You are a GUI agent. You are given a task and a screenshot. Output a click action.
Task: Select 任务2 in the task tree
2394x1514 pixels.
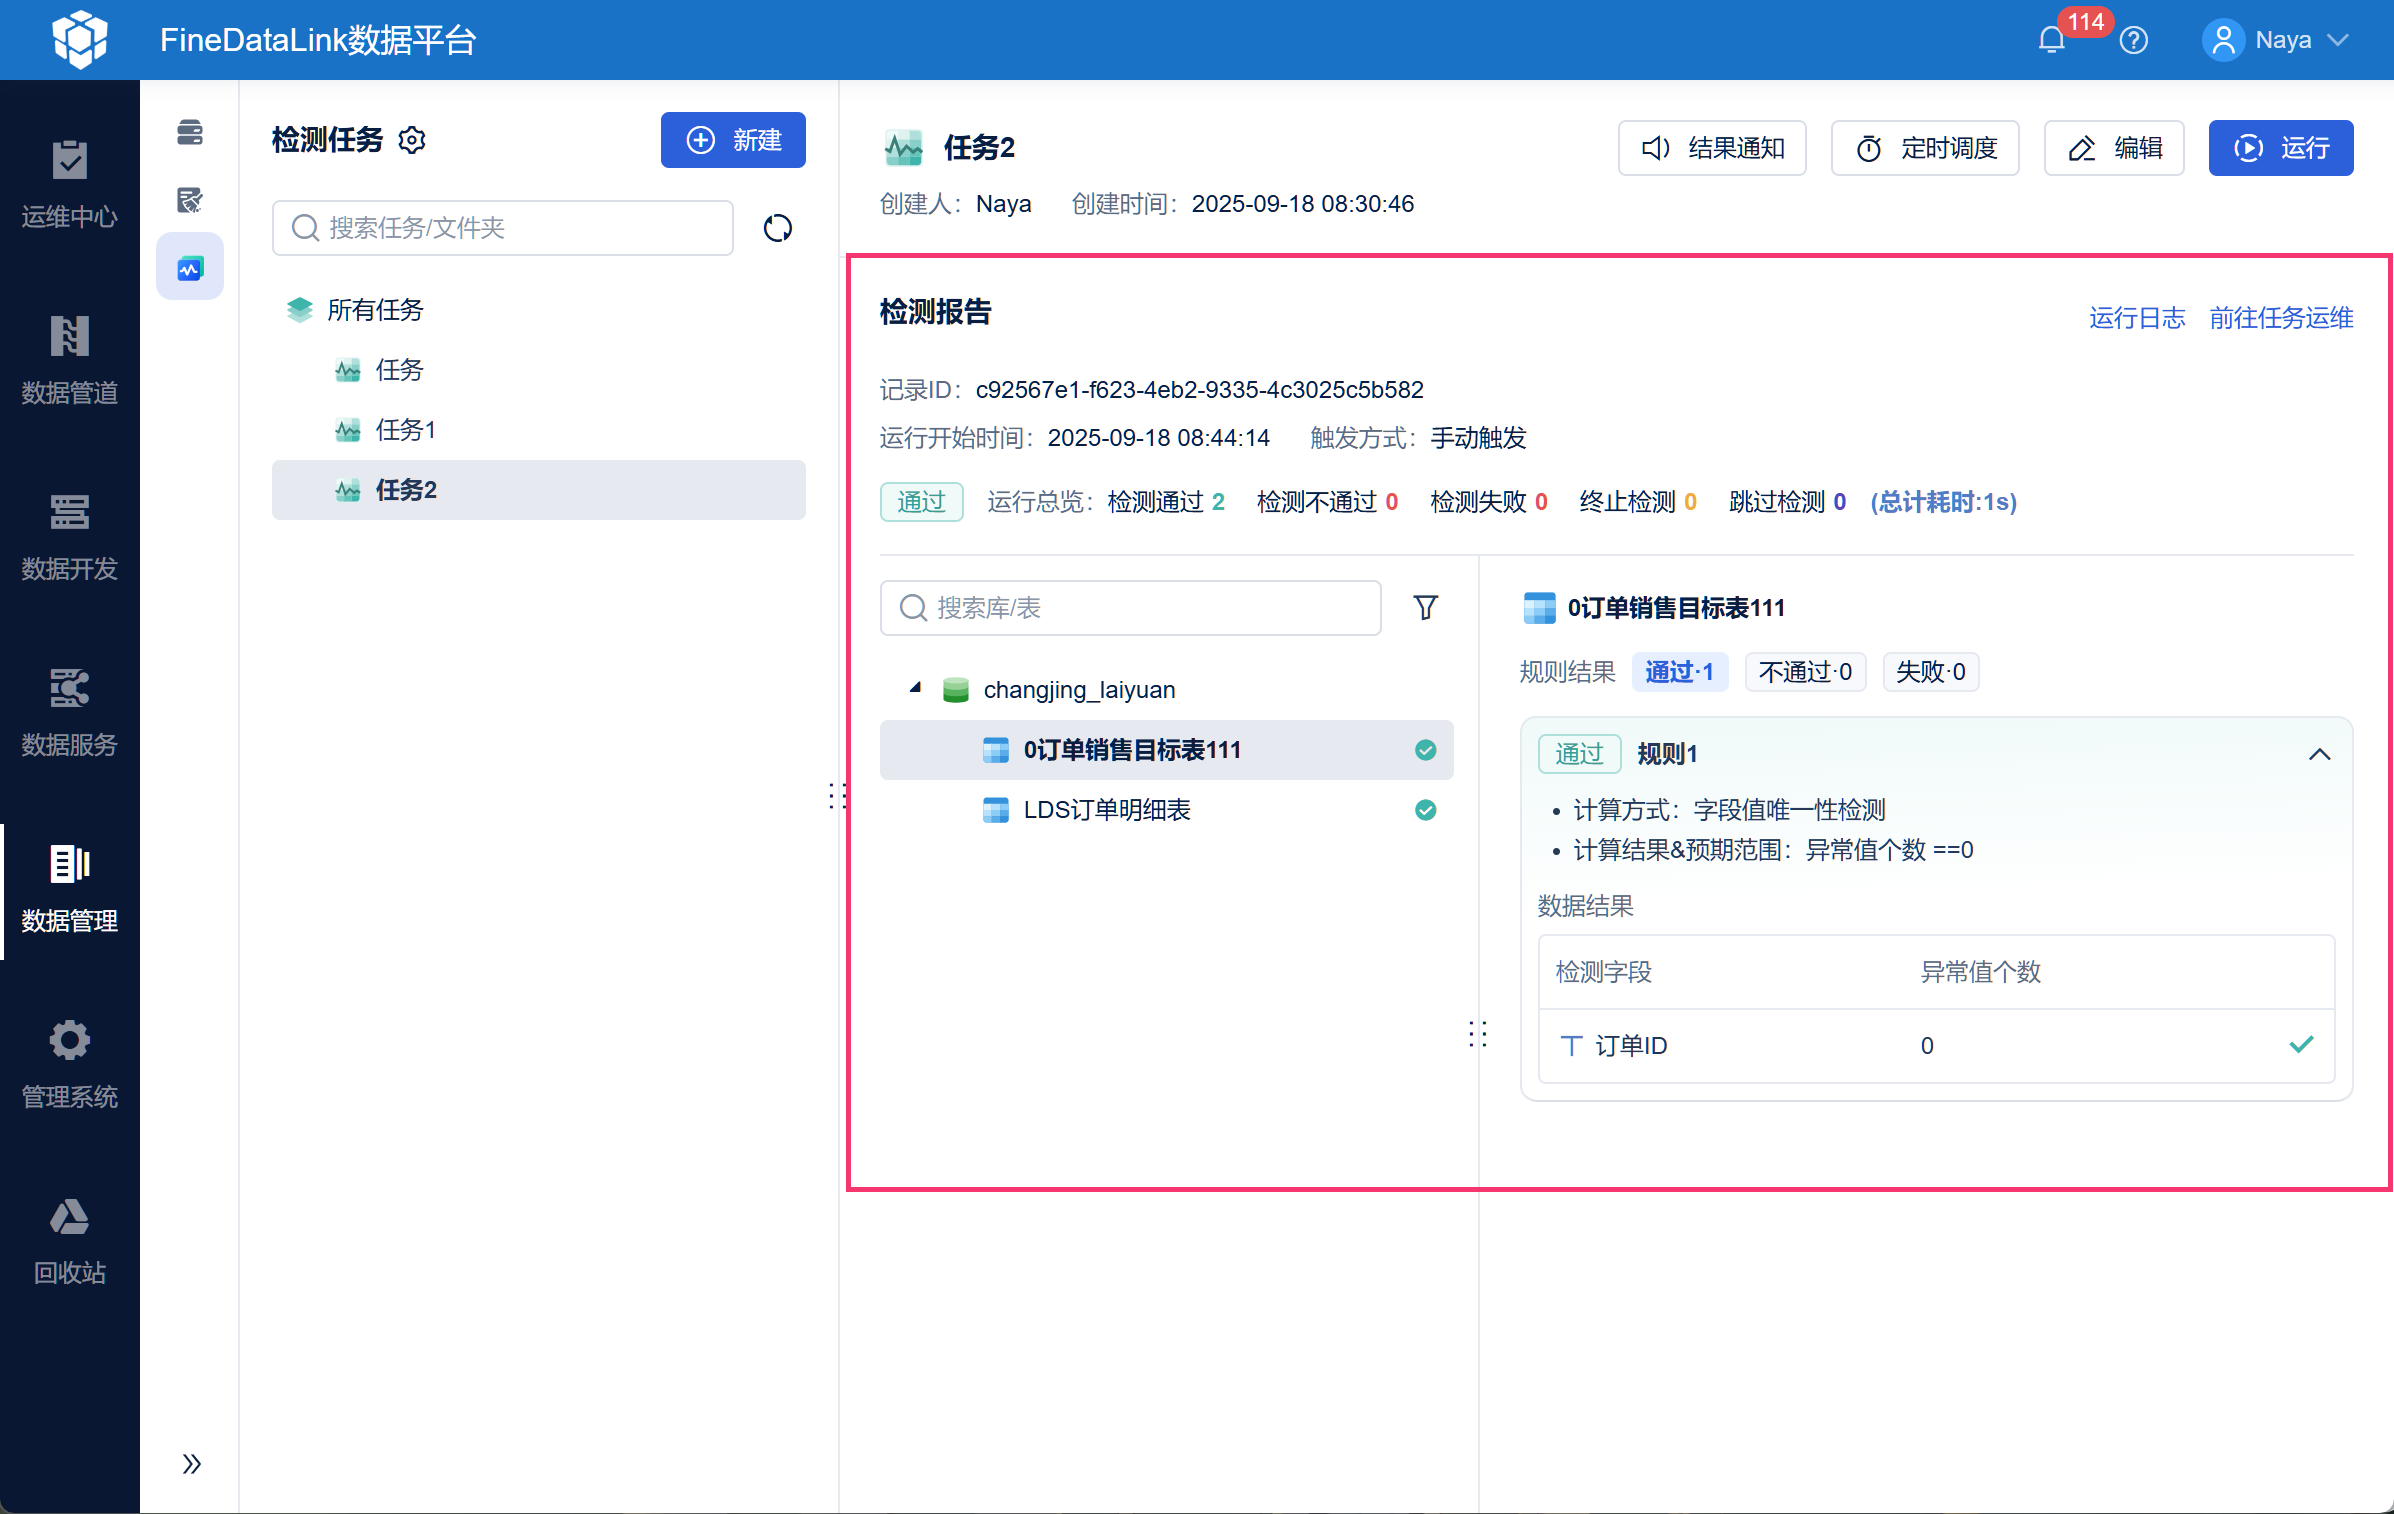(539, 490)
